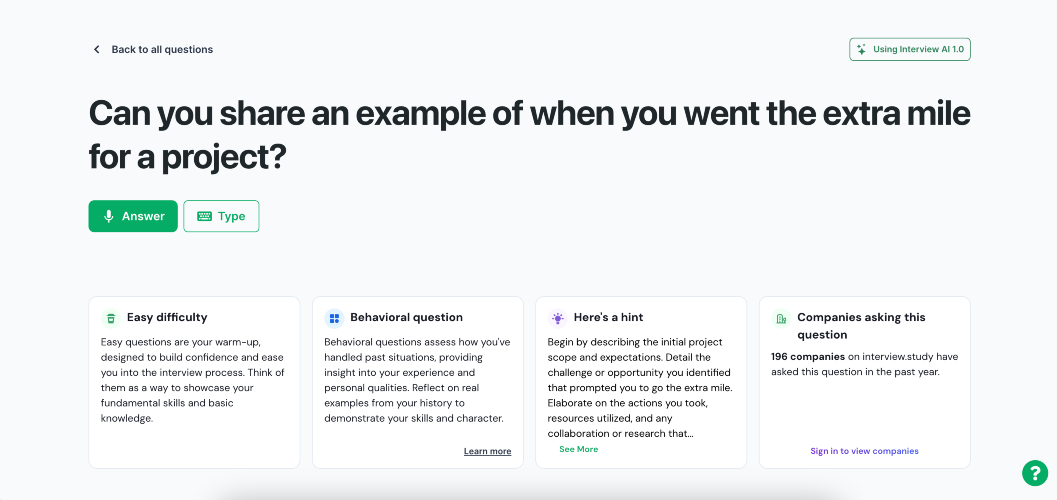Expand the hint with See More
Image resolution: width=1057 pixels, height=500 pixels.
[x=578, y=449]
